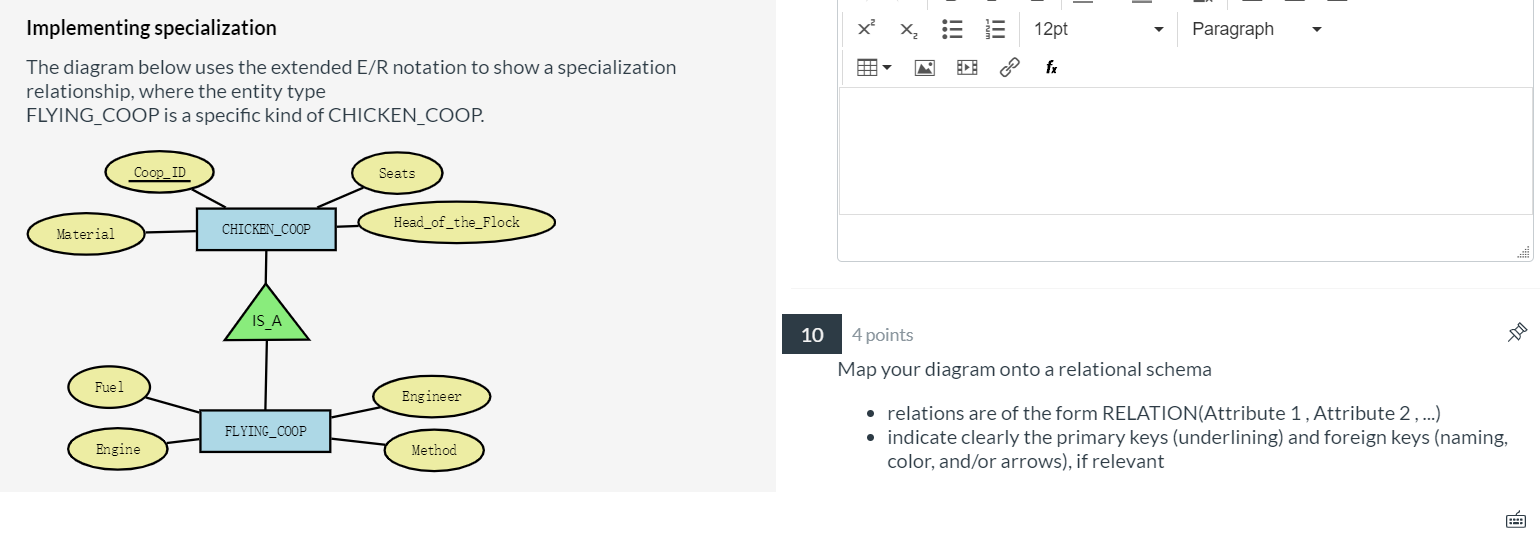The image size is (1540, 538).
Task: Open the math equation editor
Action: coord(1052,67)
